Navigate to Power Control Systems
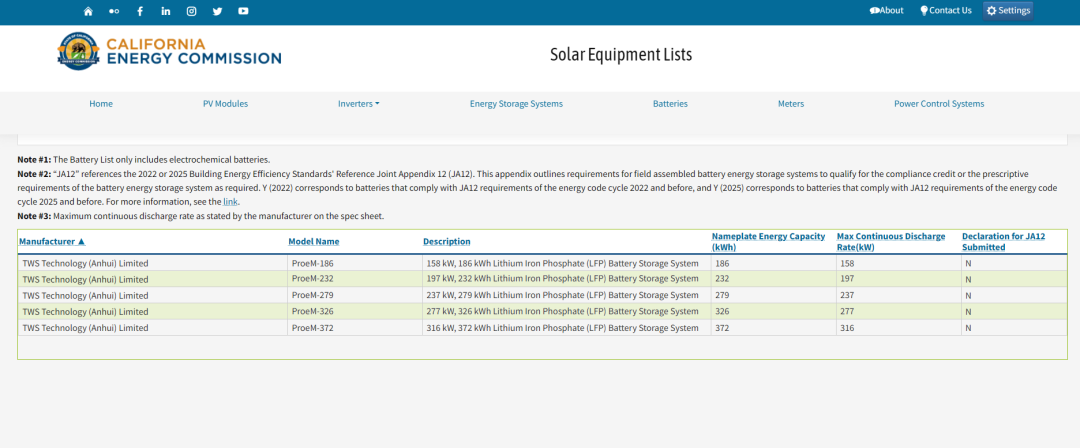 tap(938, 104)
